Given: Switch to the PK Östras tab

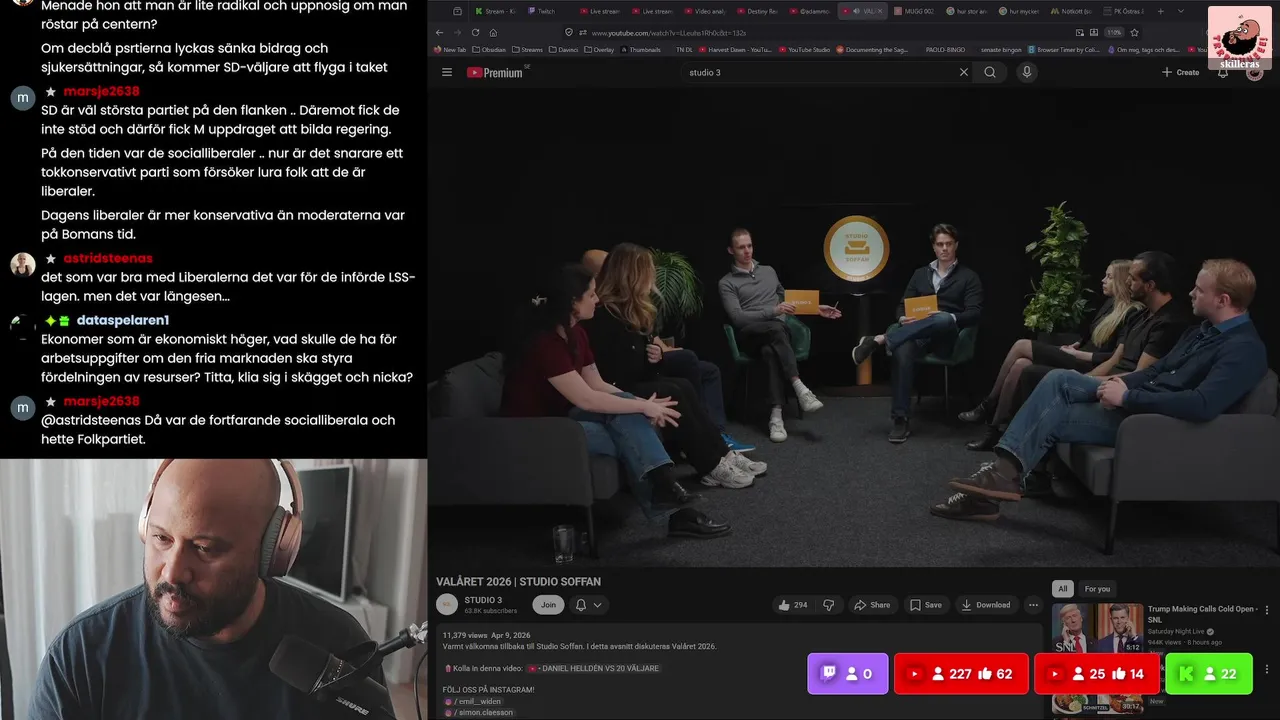Looking at the screenshot, I should [1124, 11].
